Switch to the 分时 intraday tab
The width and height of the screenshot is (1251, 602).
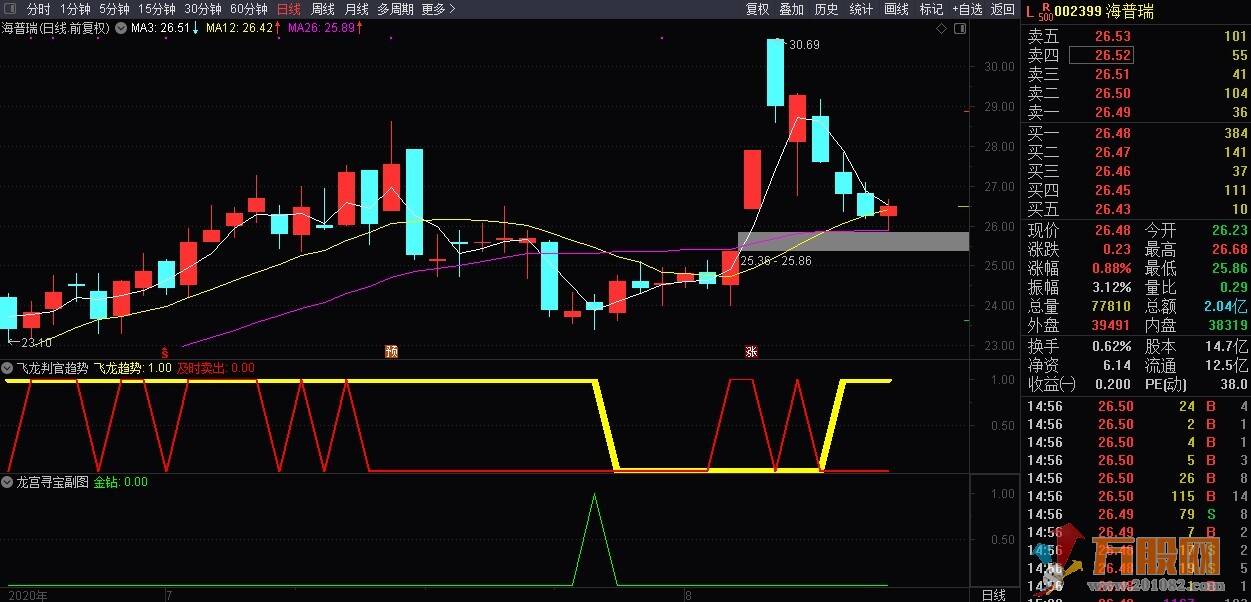click(x=38, y=9)
